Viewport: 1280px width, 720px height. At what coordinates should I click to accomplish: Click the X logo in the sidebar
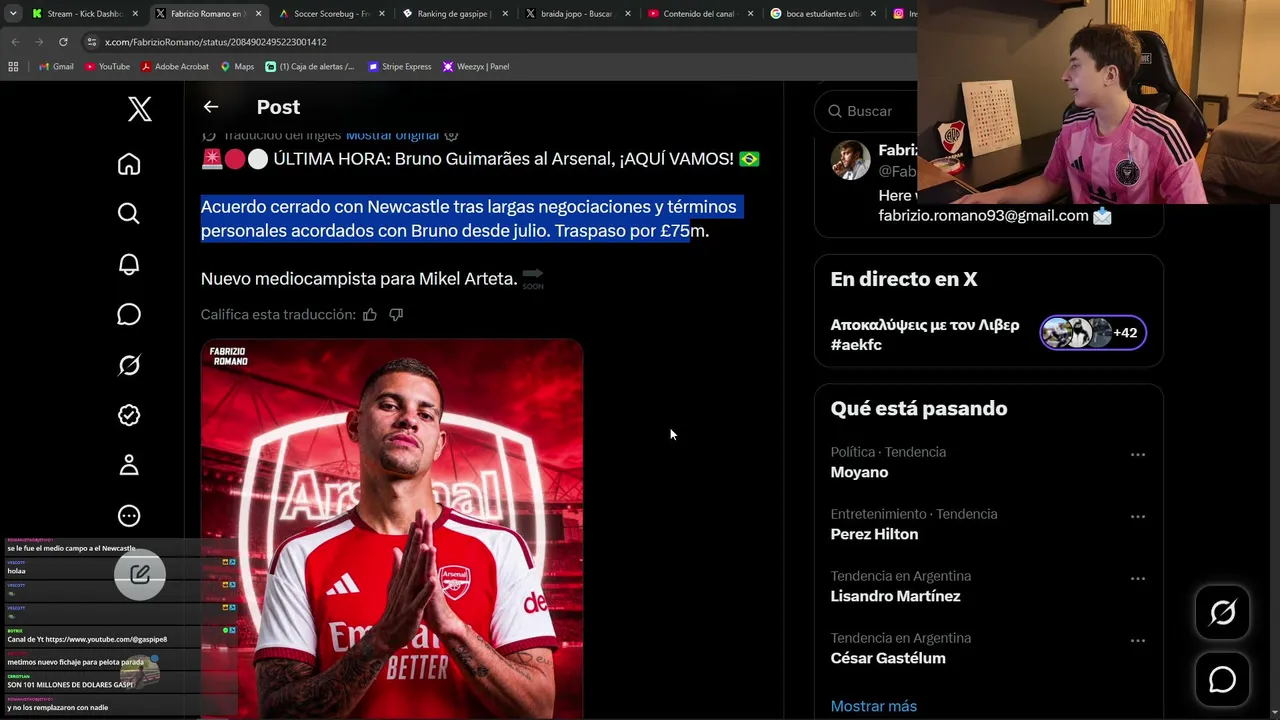click(140, 109)
